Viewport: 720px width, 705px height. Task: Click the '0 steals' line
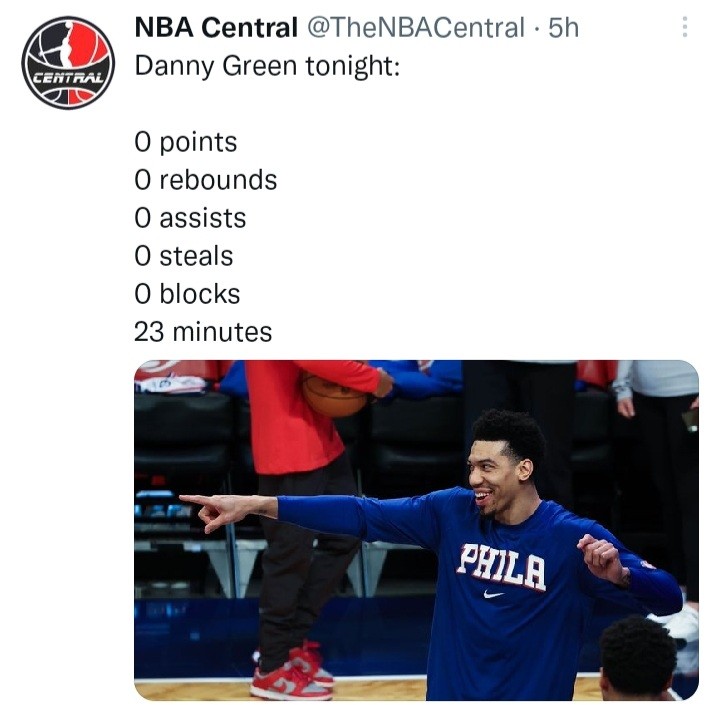184,256
